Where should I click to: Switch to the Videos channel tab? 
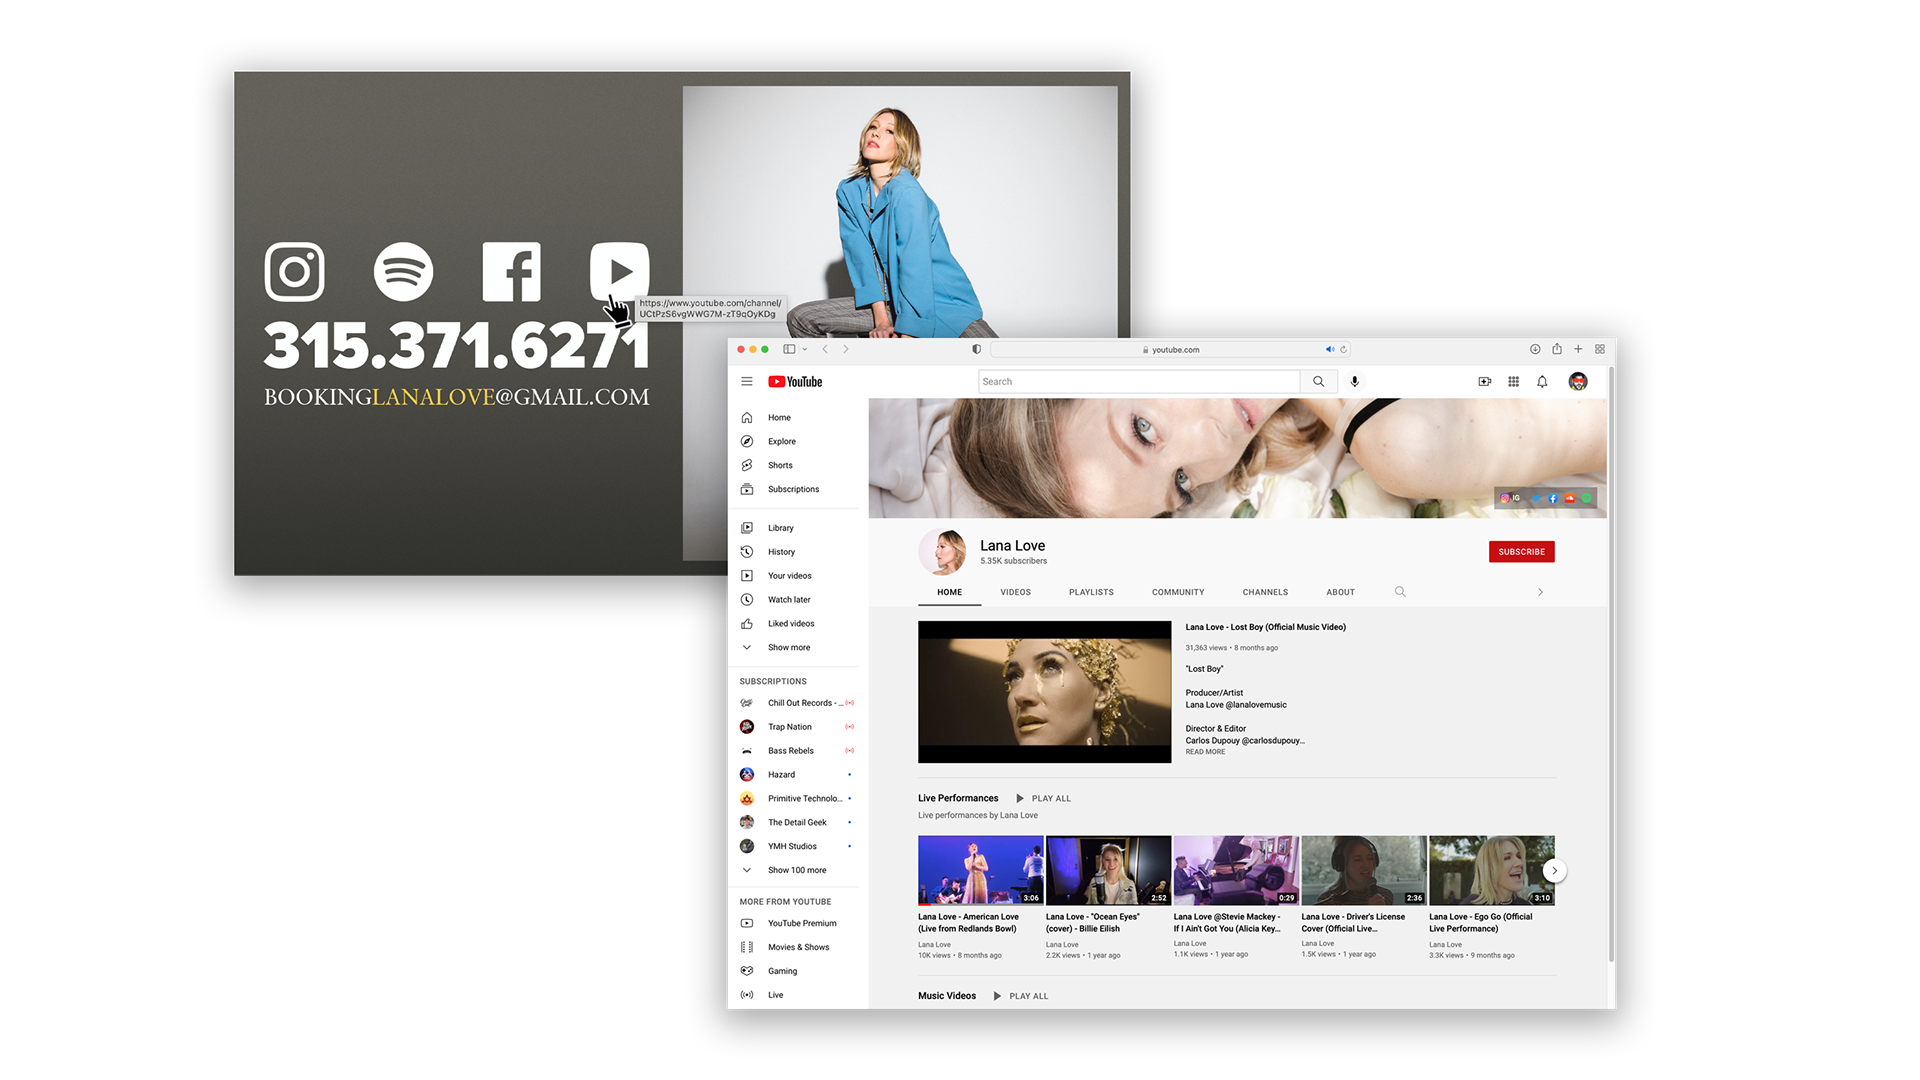(1015, 592)
